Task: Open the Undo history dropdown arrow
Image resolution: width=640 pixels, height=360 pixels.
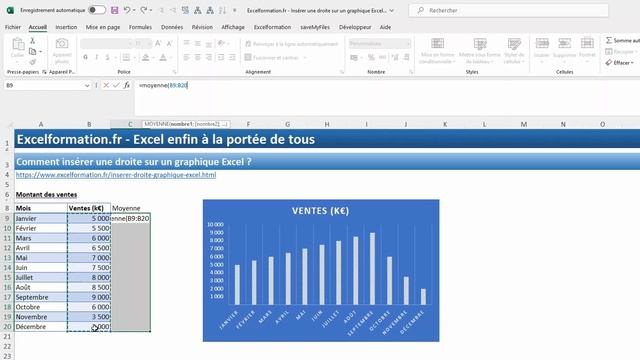Action: [x=134, y=10]
